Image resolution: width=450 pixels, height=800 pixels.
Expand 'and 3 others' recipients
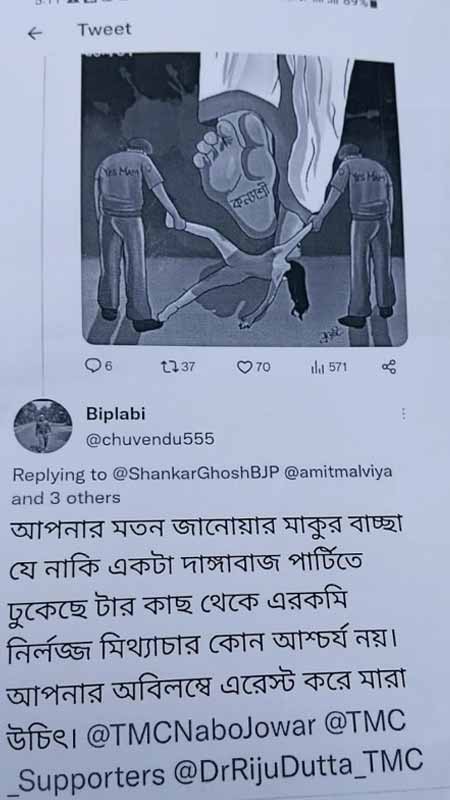(x=66, y=498)
